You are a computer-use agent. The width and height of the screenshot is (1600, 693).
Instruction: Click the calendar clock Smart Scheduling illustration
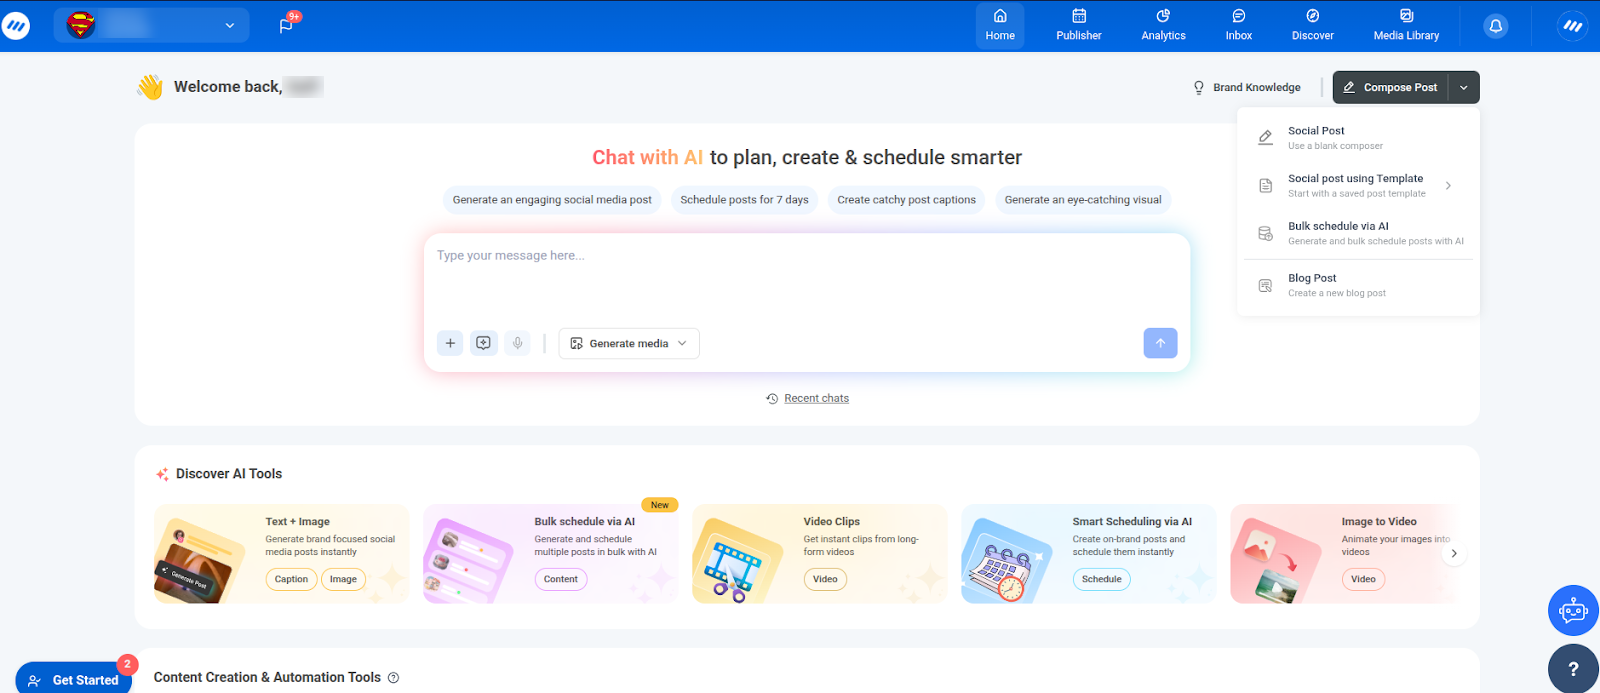1005,562
